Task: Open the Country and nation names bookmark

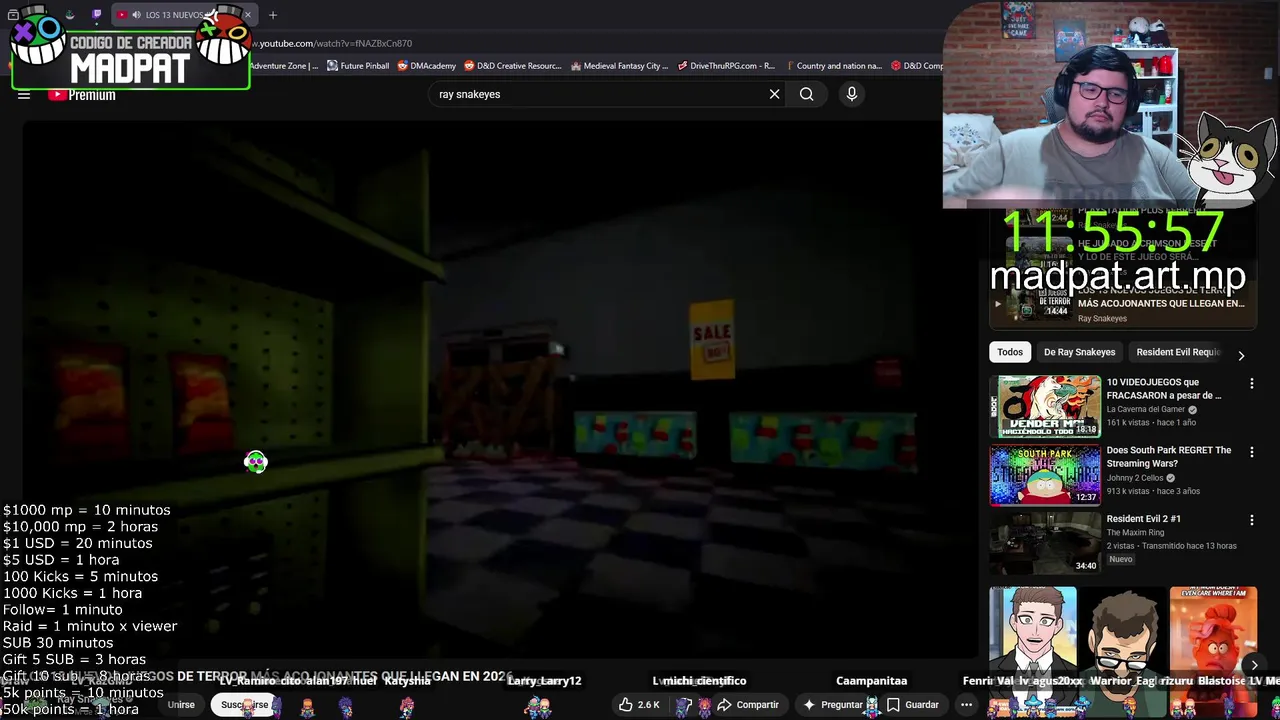Action: (x=832, y=66)
